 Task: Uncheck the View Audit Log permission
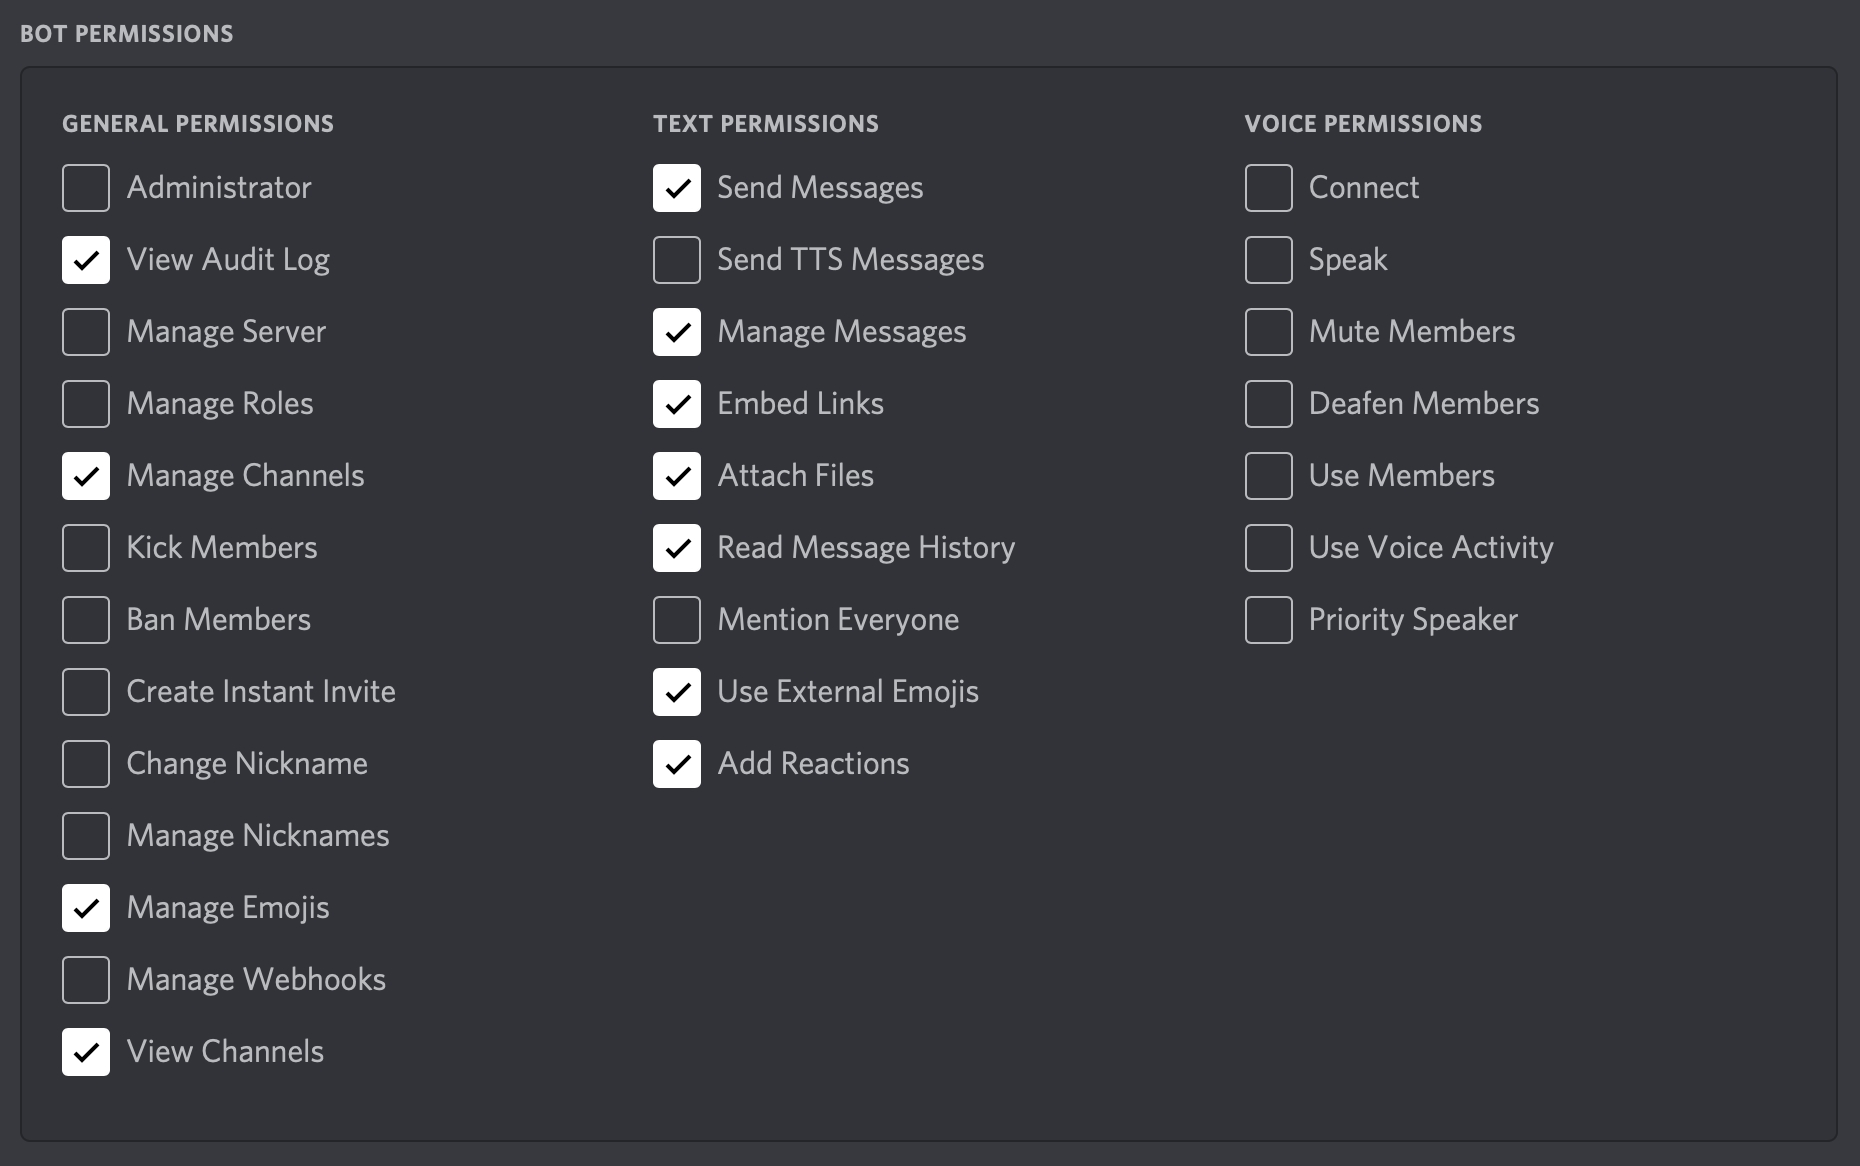(x=86, y=260)
